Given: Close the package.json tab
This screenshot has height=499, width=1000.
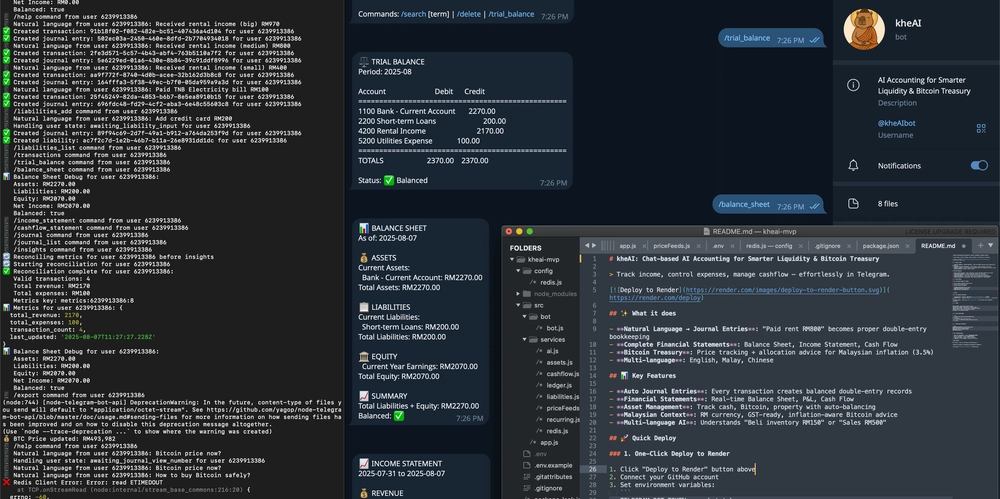Looking at the screenshot, I should point(908,246).
